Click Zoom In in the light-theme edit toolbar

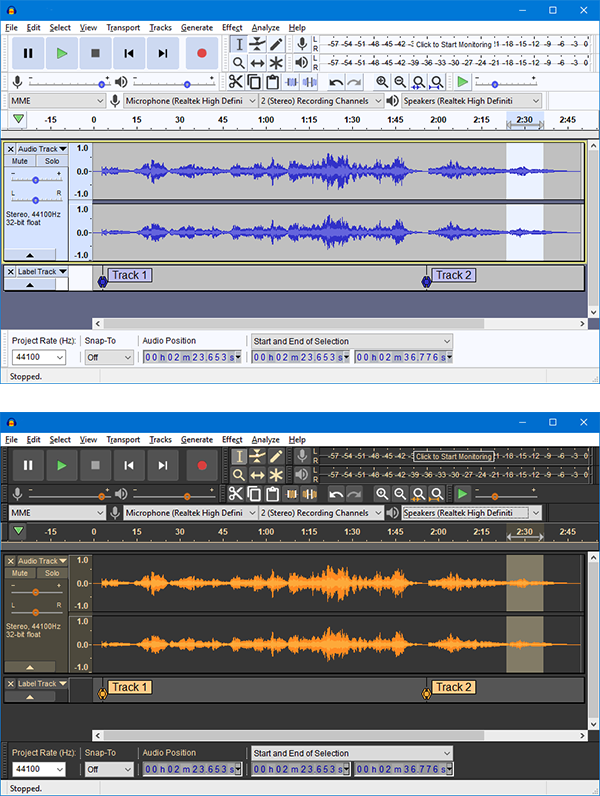pos(382,82)
